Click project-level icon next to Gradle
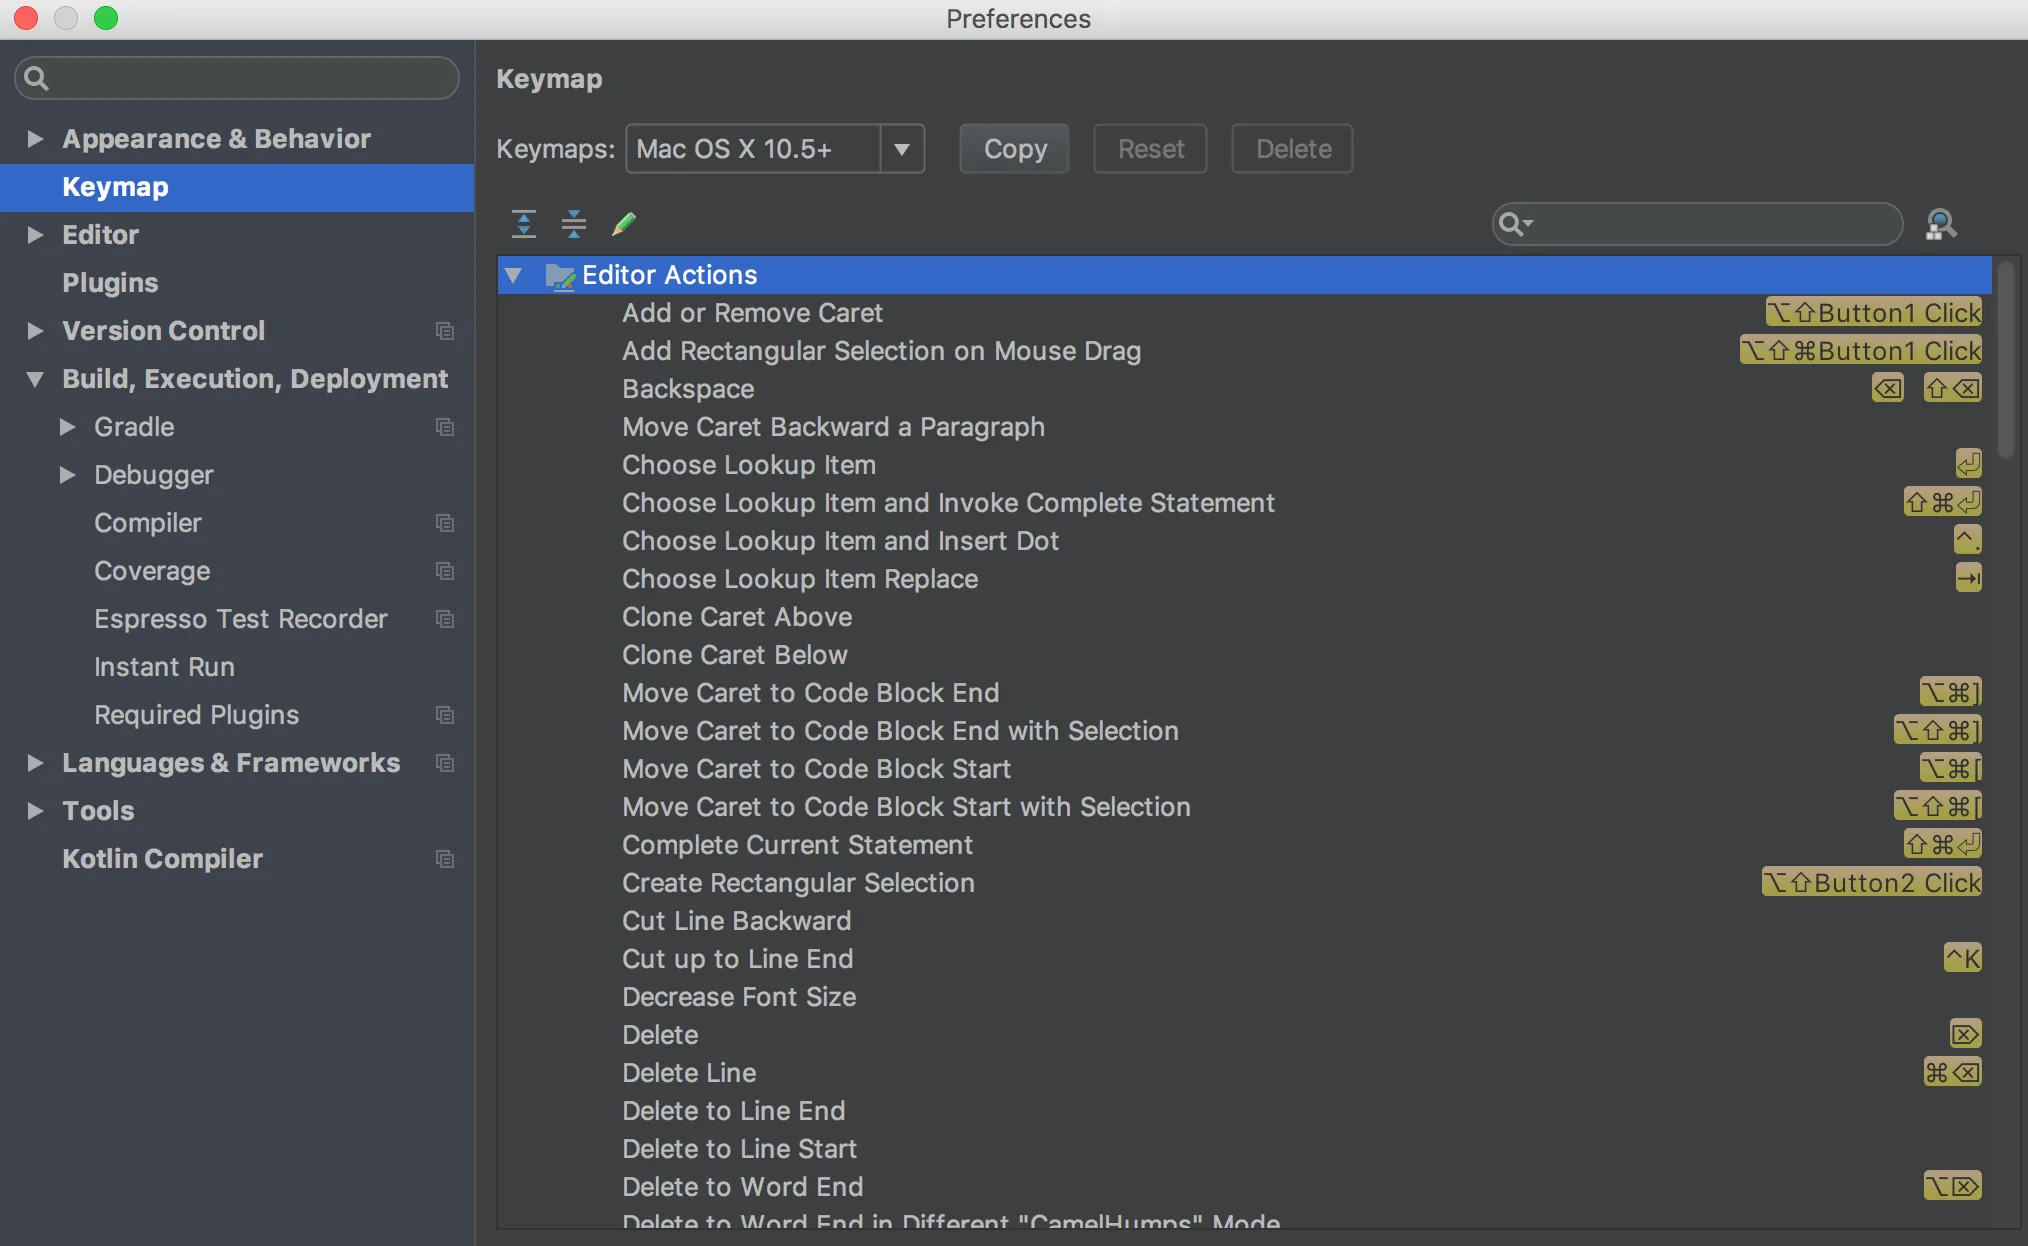 pos(445,427)
